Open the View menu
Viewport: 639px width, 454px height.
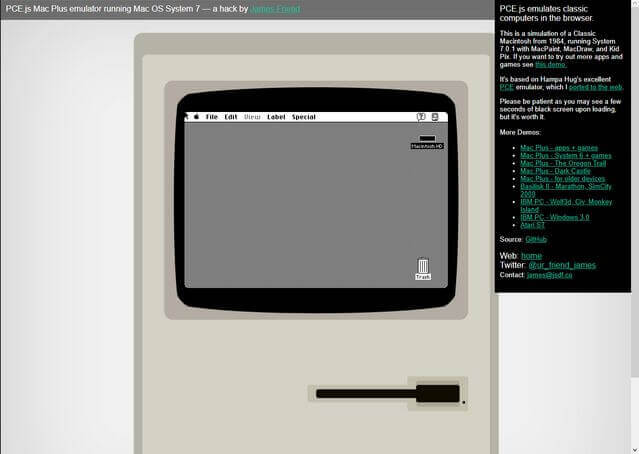[x=252, y=117]
